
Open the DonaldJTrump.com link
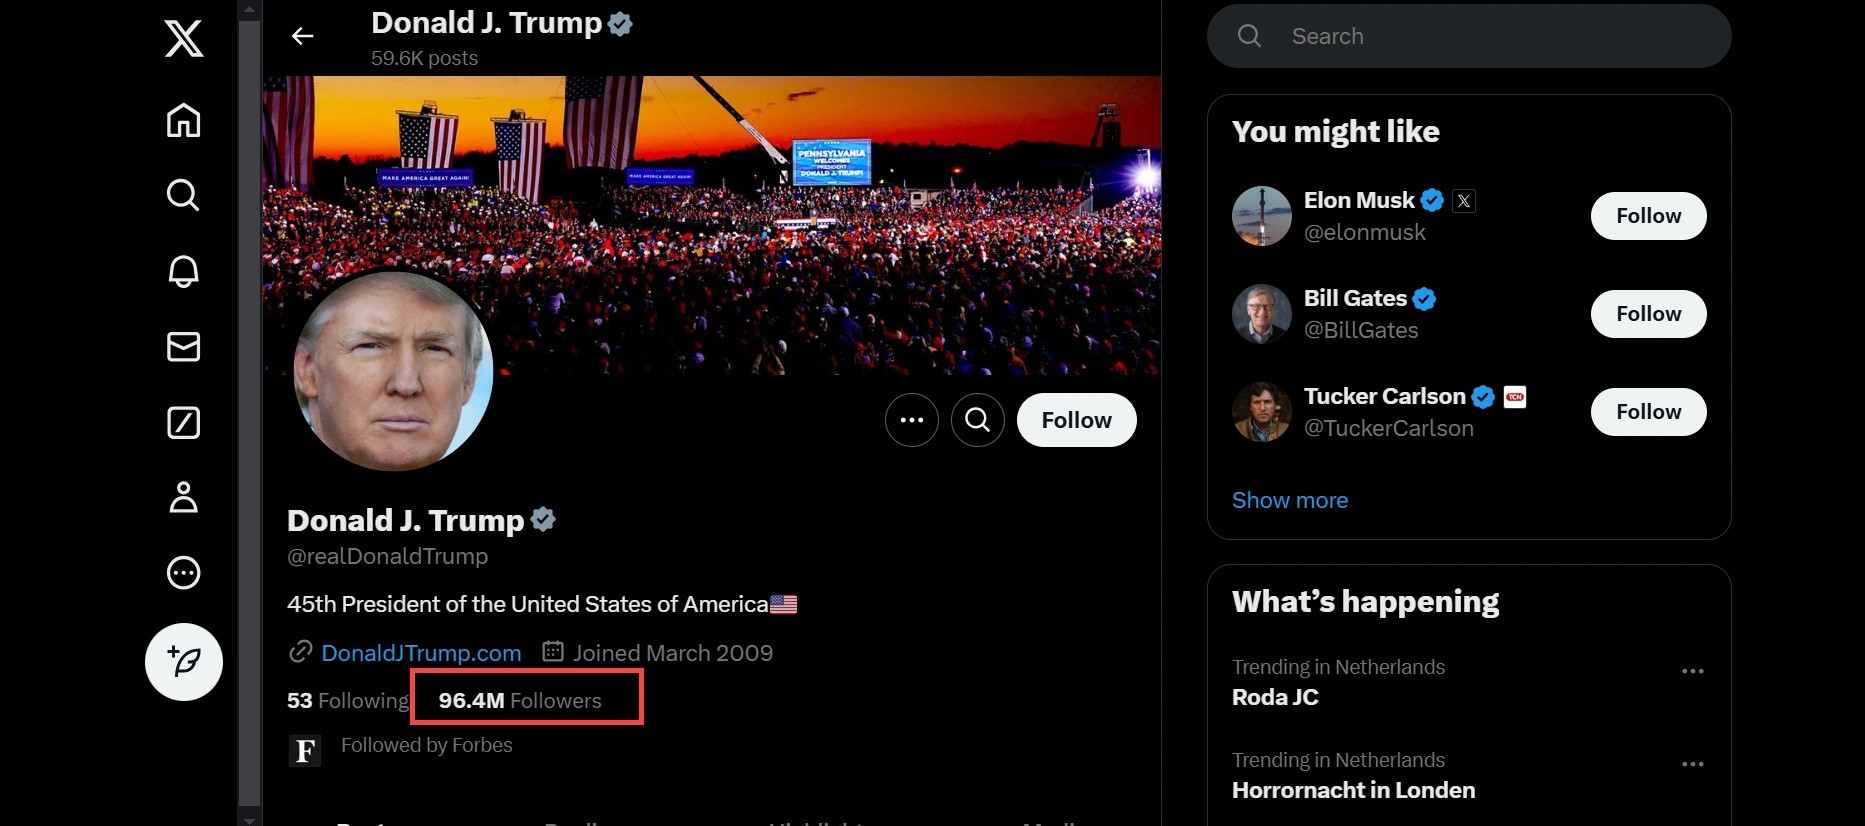[x=421, y=653]
